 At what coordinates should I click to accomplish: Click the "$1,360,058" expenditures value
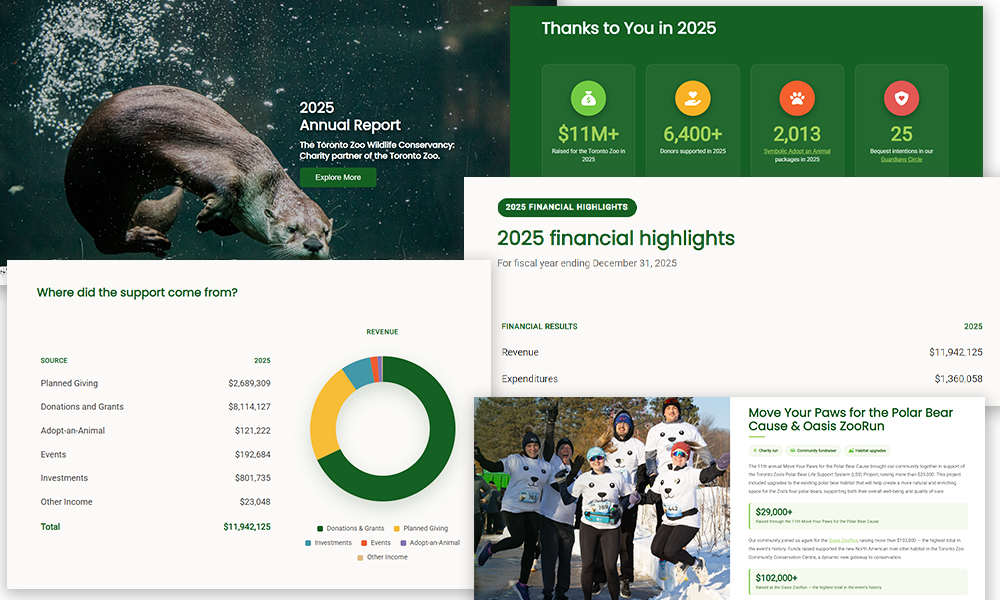point(959,379)
